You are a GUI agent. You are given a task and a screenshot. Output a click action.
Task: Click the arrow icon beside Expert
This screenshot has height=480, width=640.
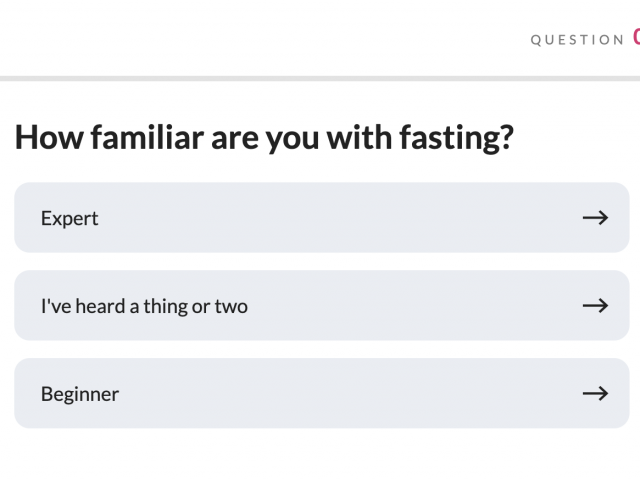tap(595, 218)
